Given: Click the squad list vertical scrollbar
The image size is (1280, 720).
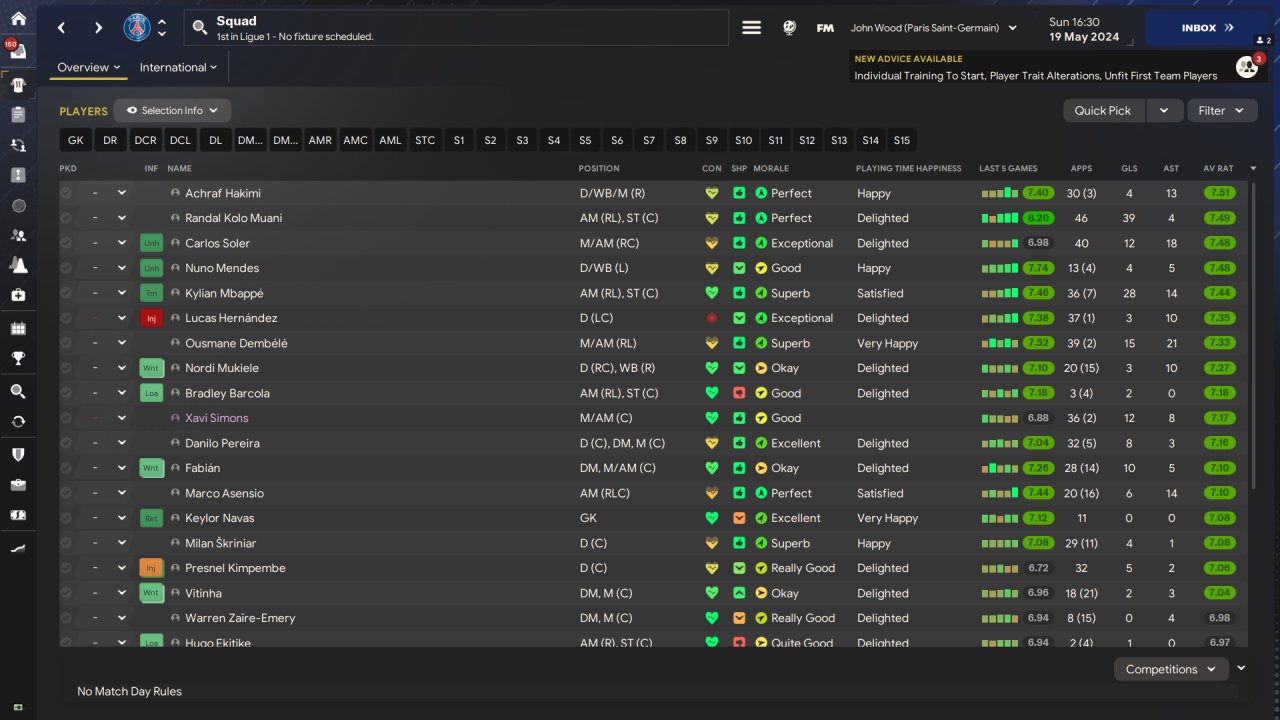Looking at the screenshot, I should [x=1252, y=335].
